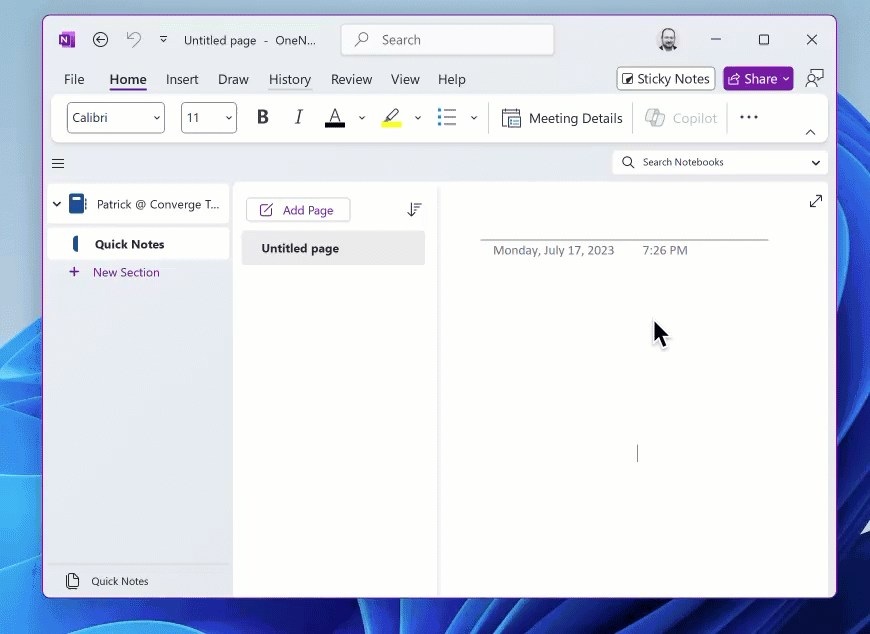The height and width of the screenshot is (634, 870).
Task: Open the Calibri font name dropdown
Action: [x=115, y=118]
